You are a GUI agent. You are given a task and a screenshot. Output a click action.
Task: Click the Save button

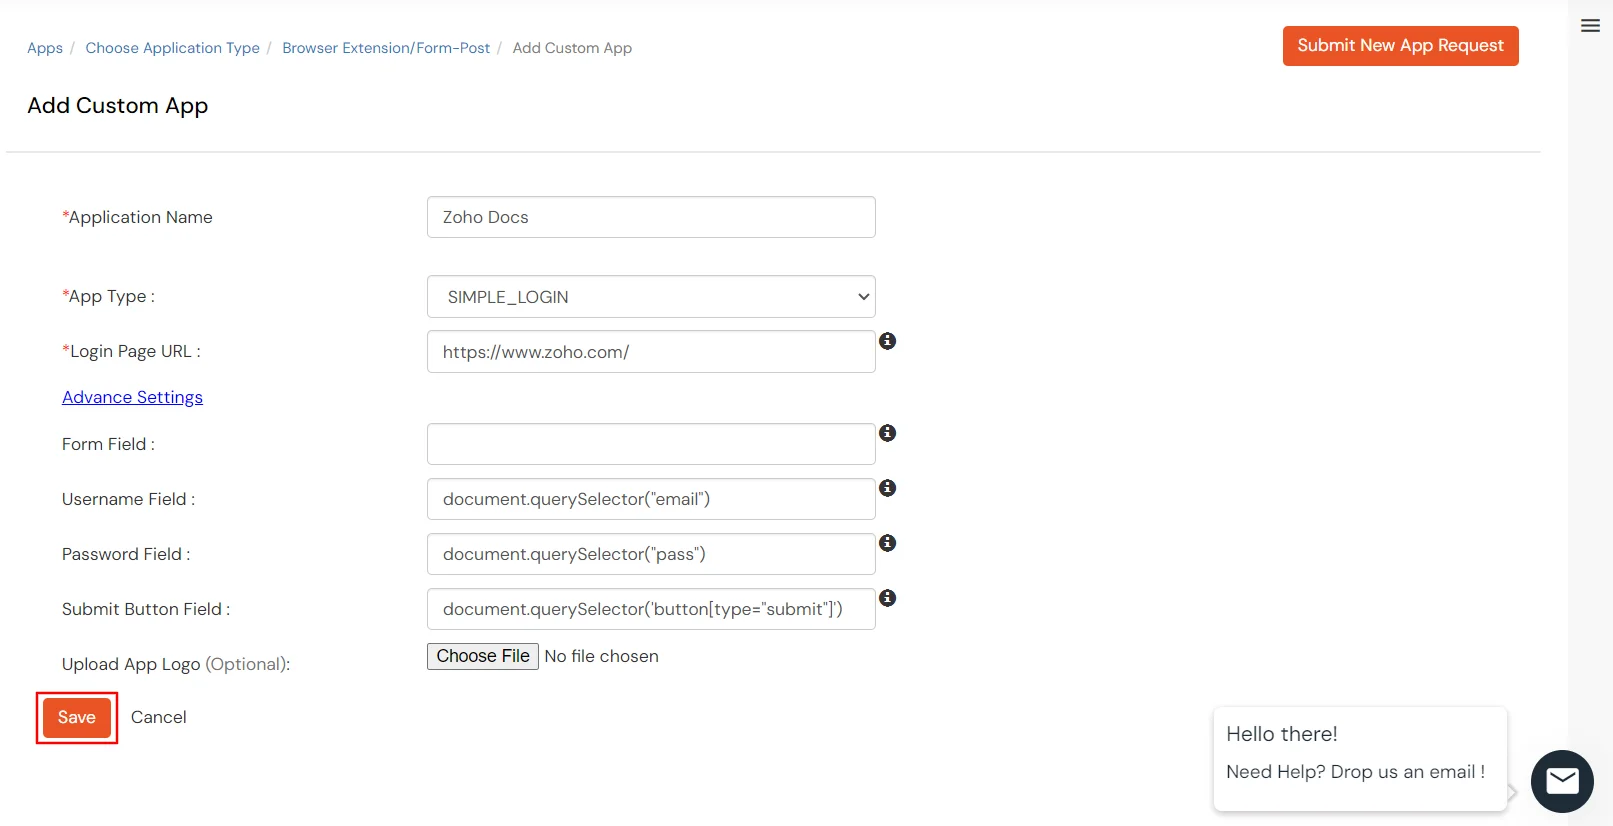point(77,718)
